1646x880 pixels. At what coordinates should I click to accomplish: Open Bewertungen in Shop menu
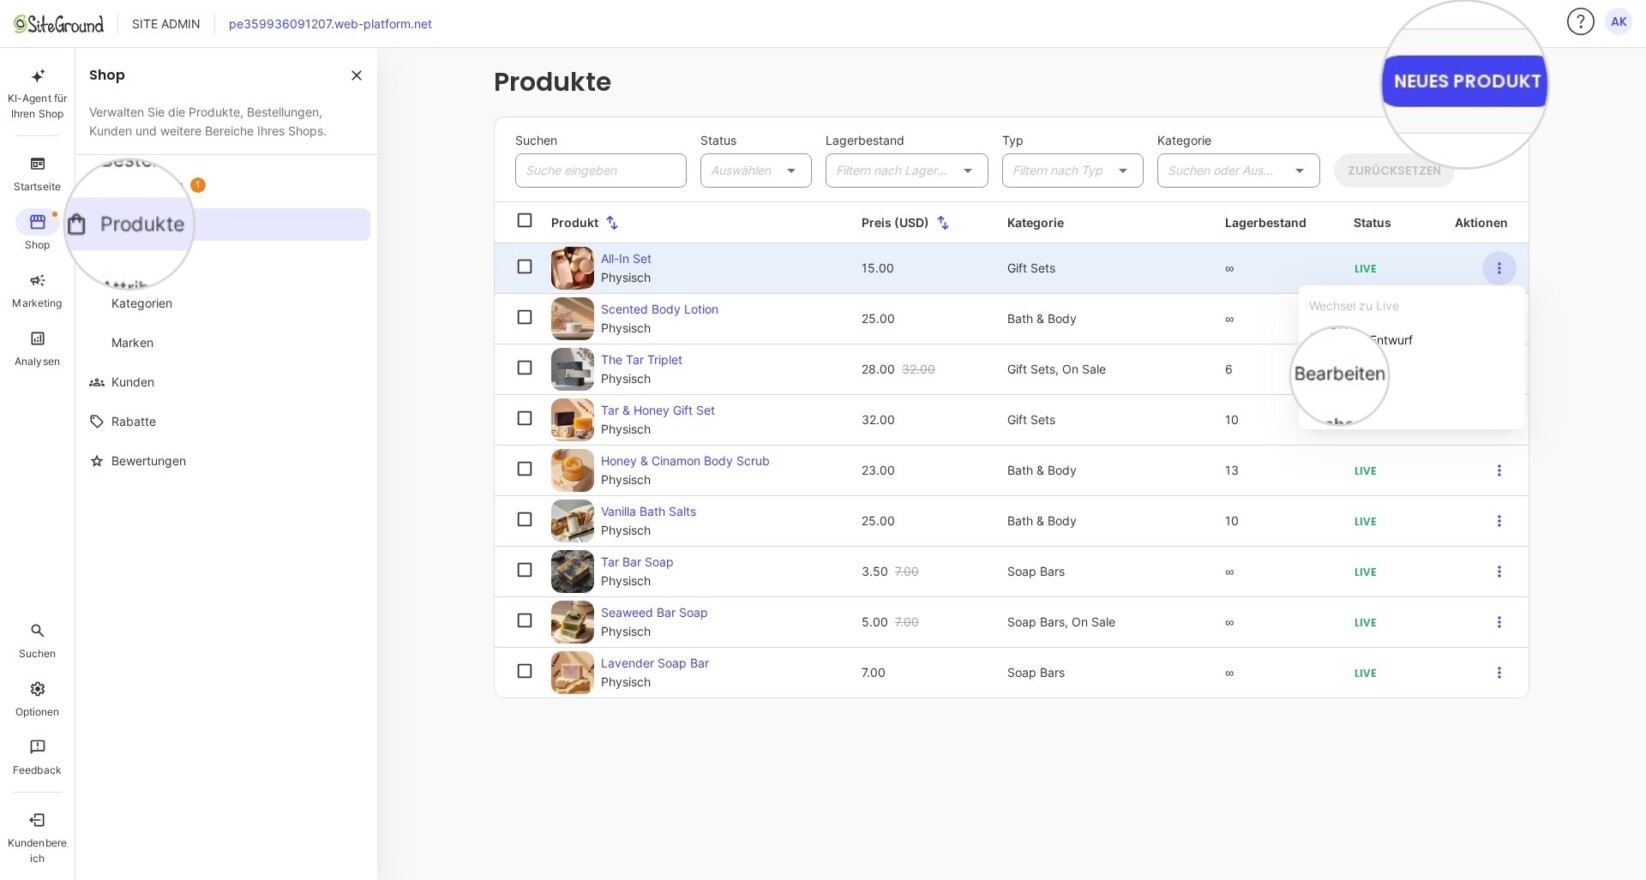pos(148,461)
